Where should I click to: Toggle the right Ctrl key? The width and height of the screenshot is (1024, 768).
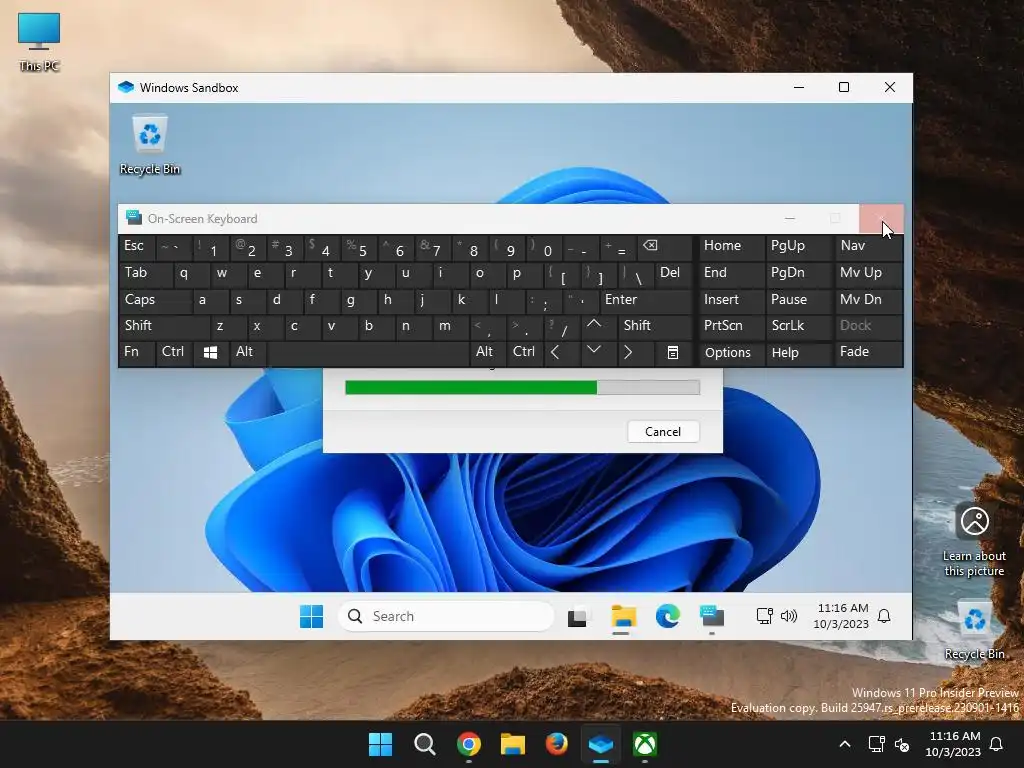524,353
